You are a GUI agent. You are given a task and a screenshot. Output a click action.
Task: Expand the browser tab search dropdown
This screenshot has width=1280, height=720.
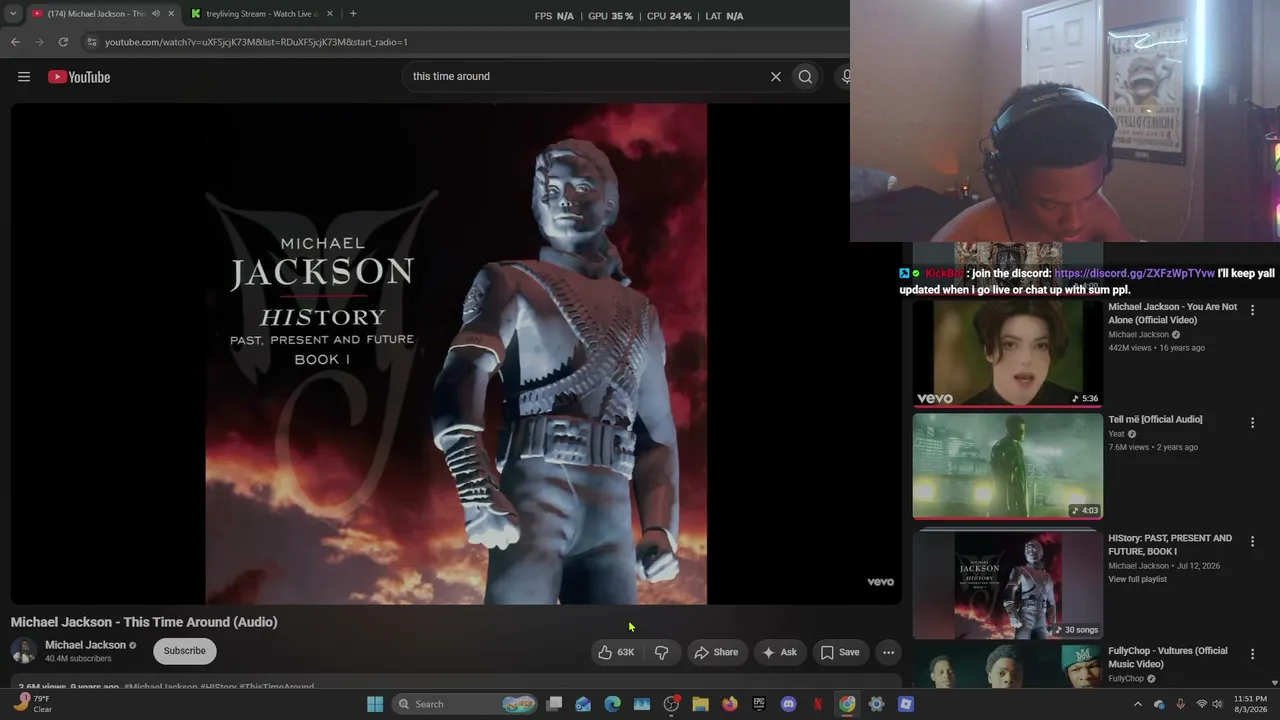click(x=13, y=14)
